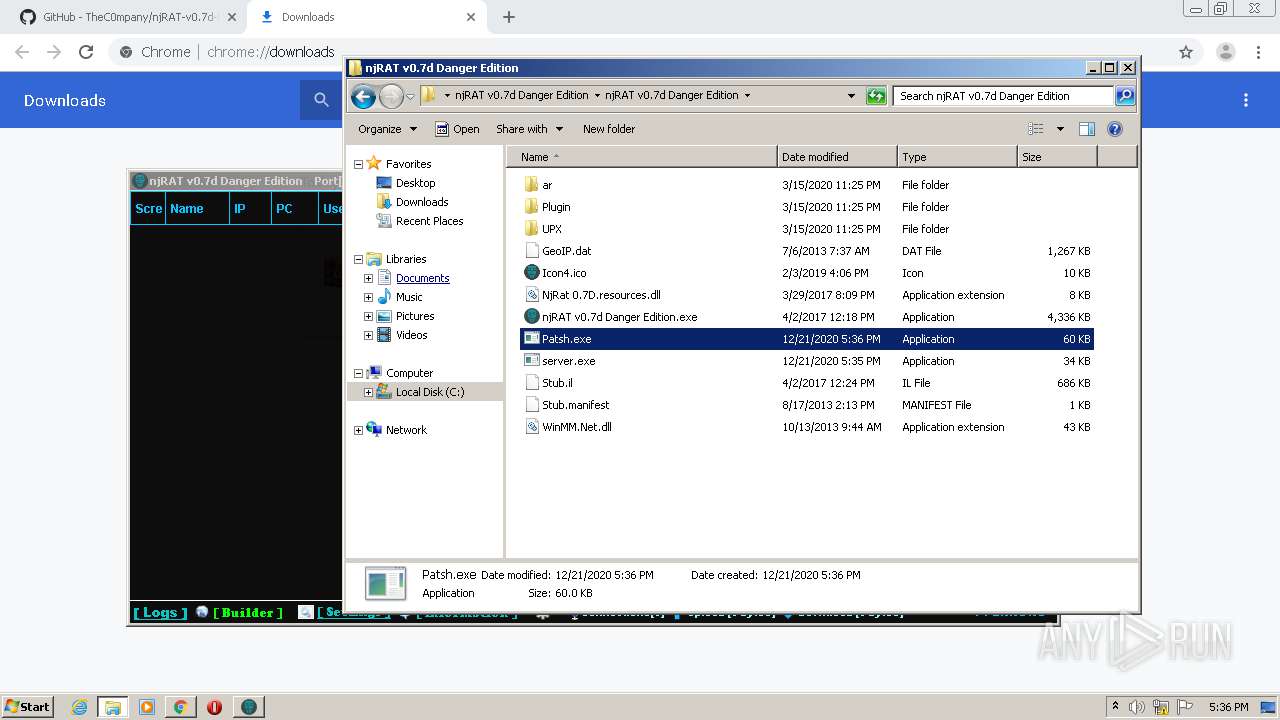Collapse the Favorites tree group

tap(358, 164)
